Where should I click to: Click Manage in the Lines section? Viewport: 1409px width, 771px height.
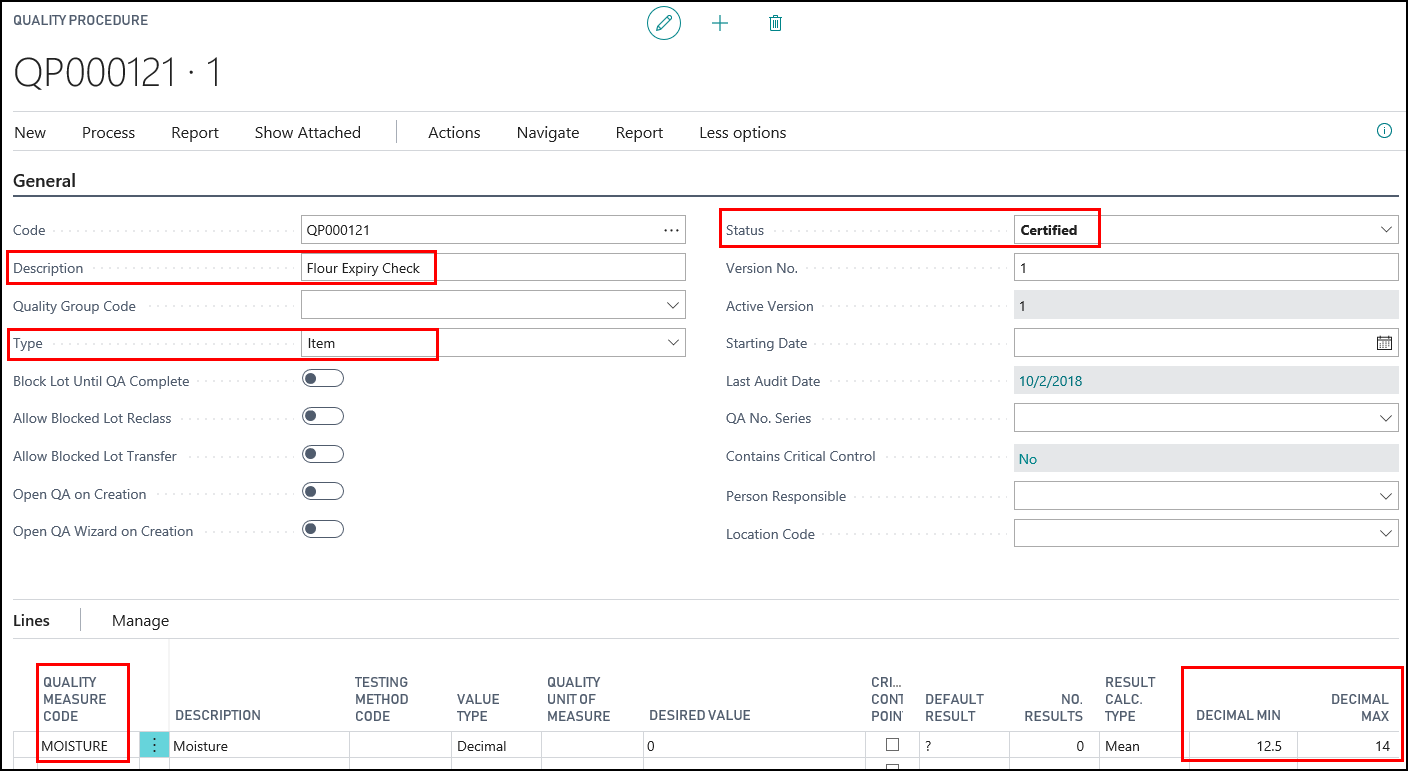[140, 621]
